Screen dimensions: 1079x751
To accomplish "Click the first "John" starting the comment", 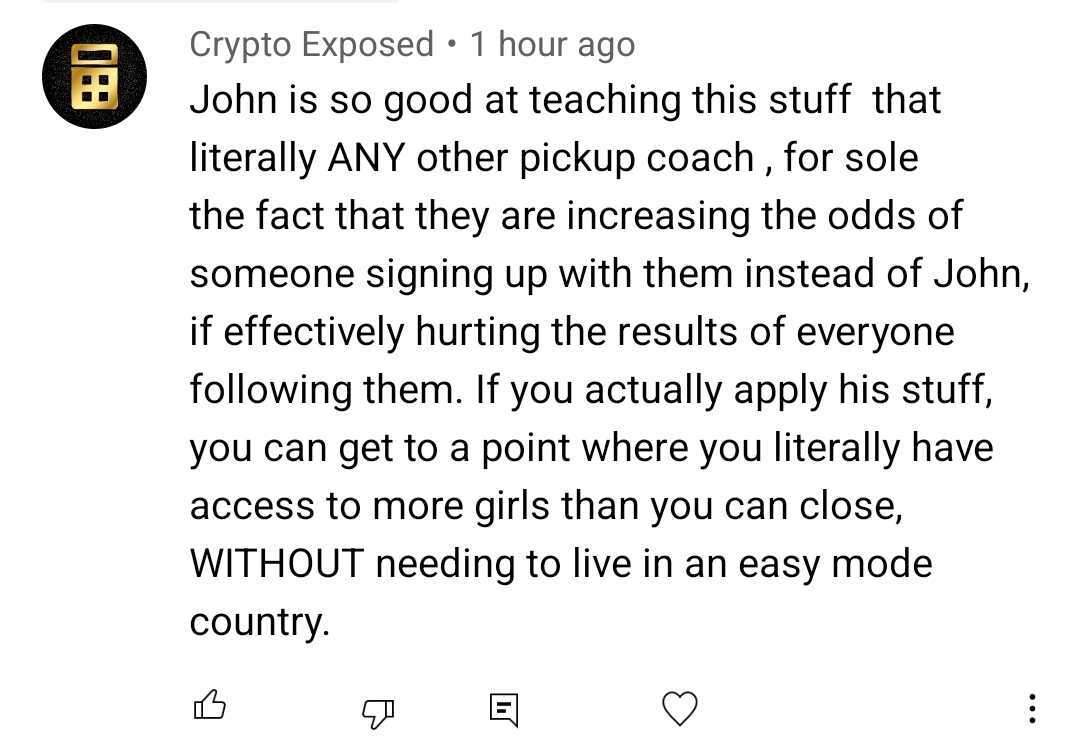I will pyautogui.click(x=226, y=100).
